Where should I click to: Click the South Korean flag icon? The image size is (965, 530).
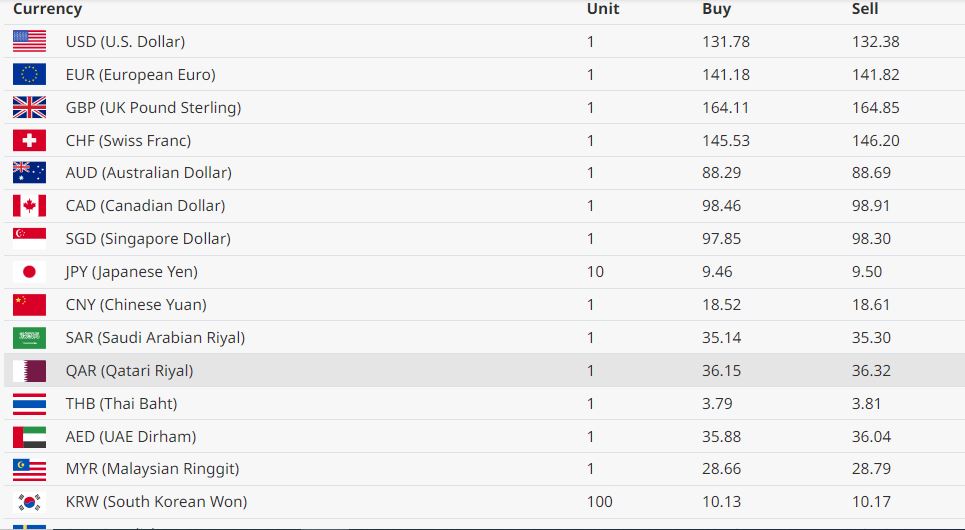[29, 501]
